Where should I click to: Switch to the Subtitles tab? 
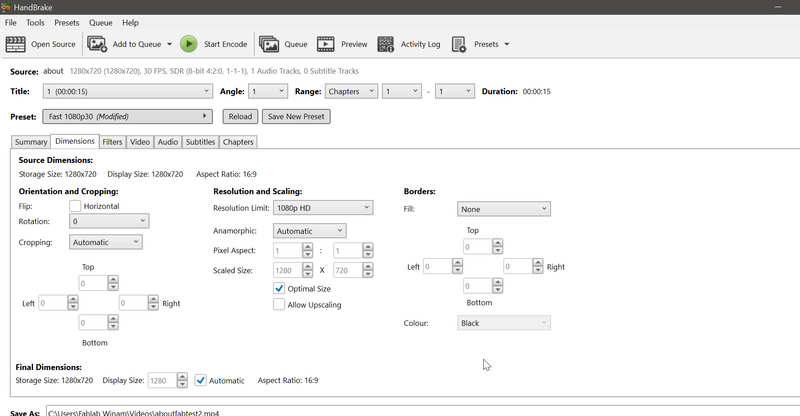tap(200, 142)
